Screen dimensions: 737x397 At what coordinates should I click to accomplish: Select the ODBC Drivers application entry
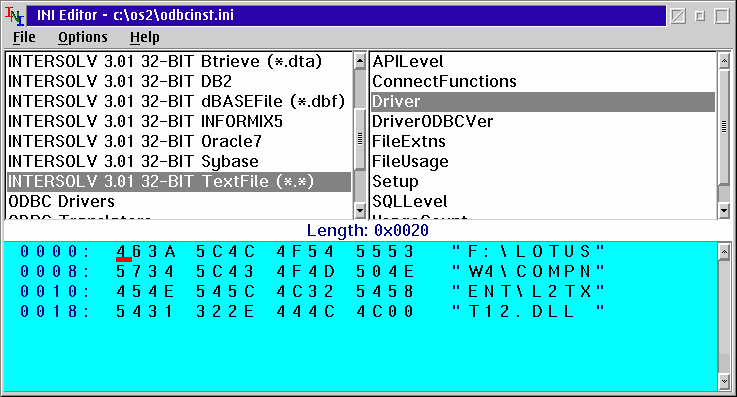click(179, 202)
